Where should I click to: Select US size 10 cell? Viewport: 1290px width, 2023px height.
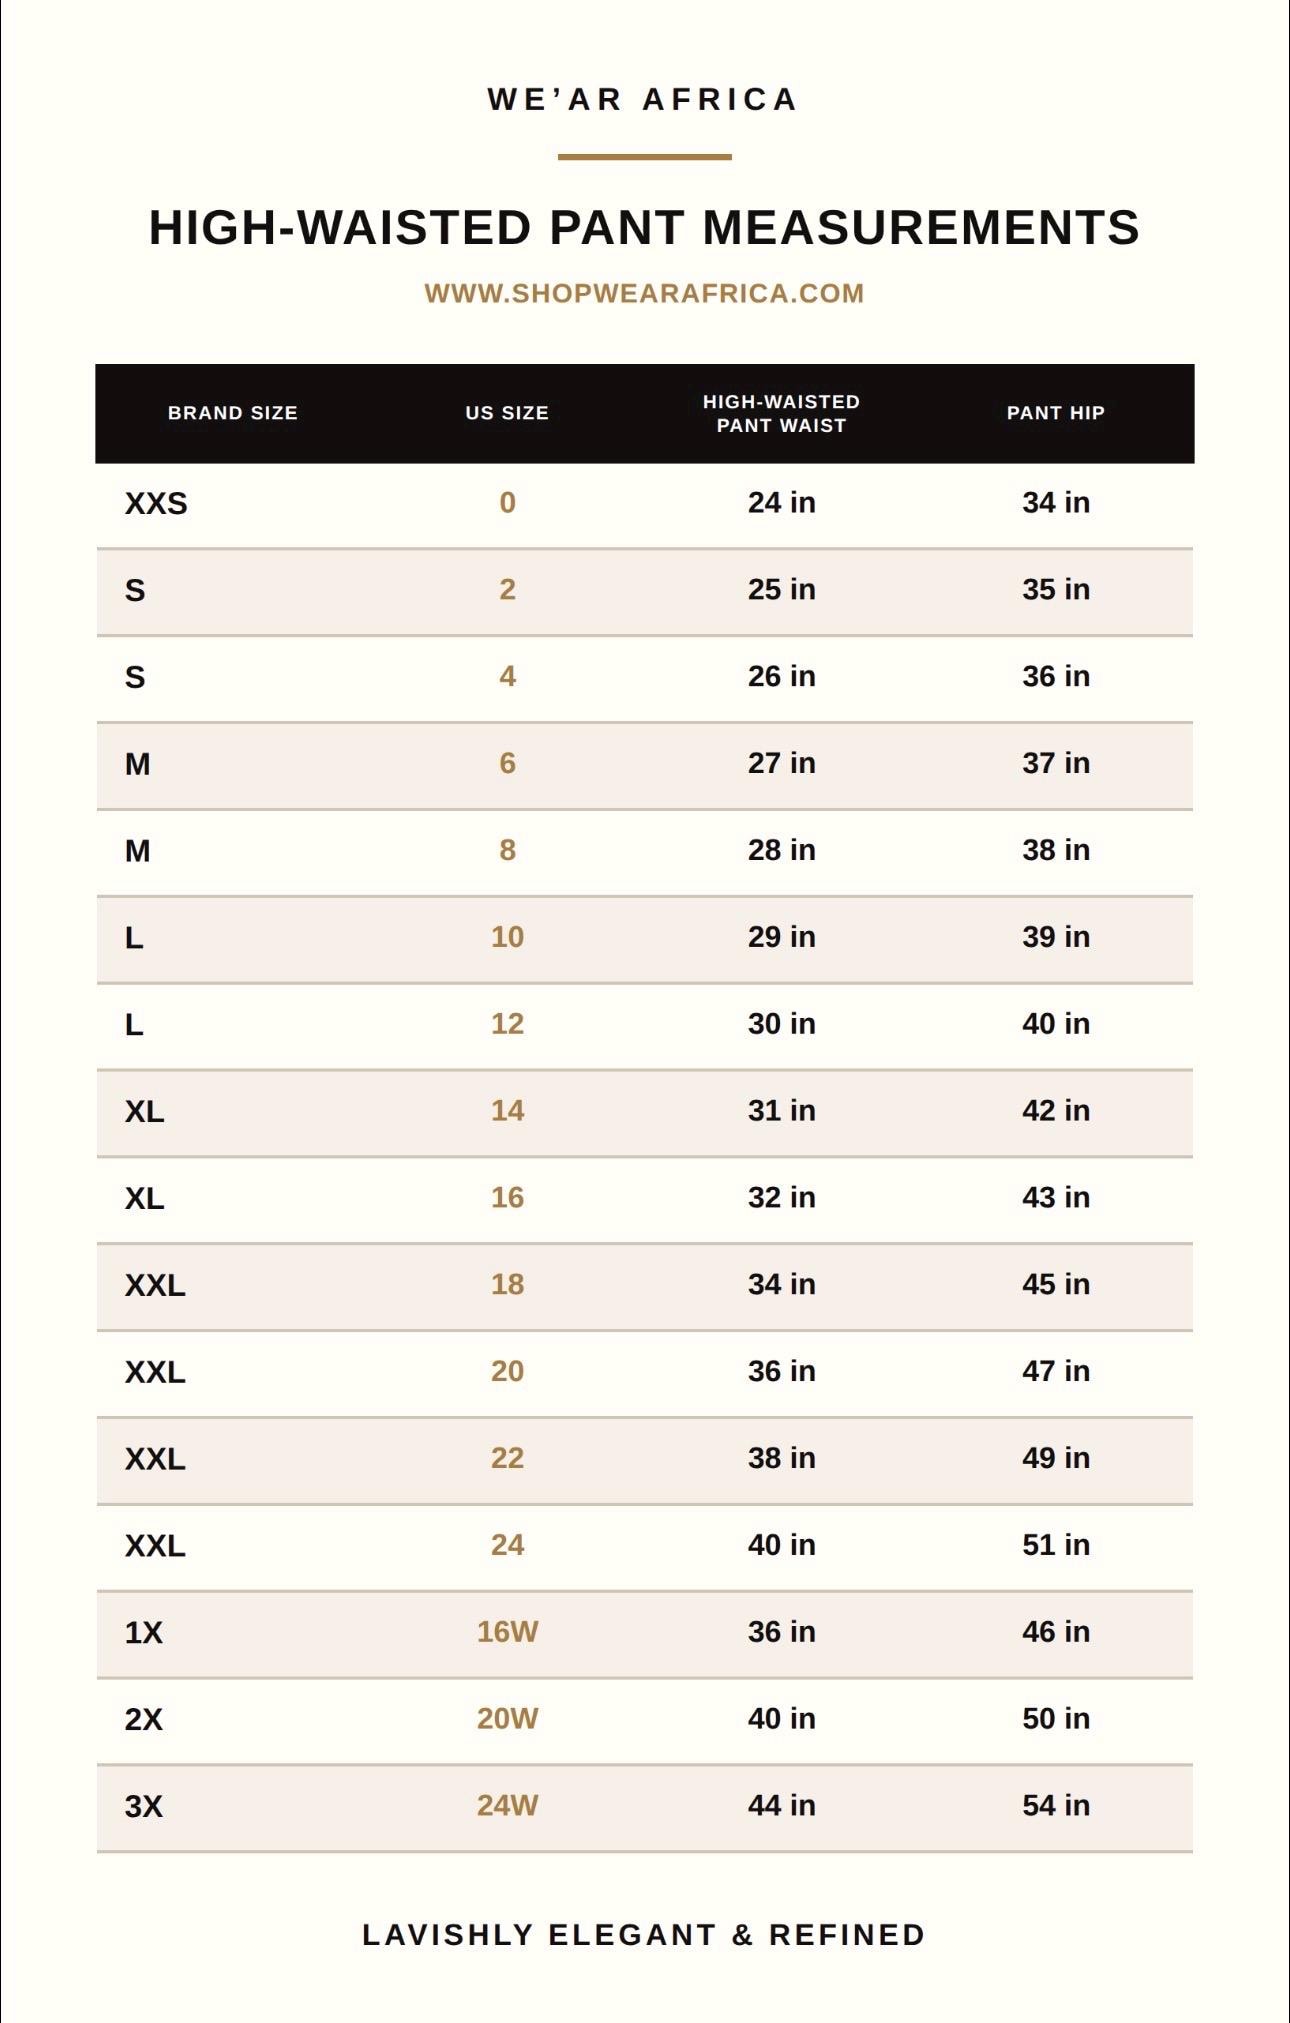click(x=507, y=937)
